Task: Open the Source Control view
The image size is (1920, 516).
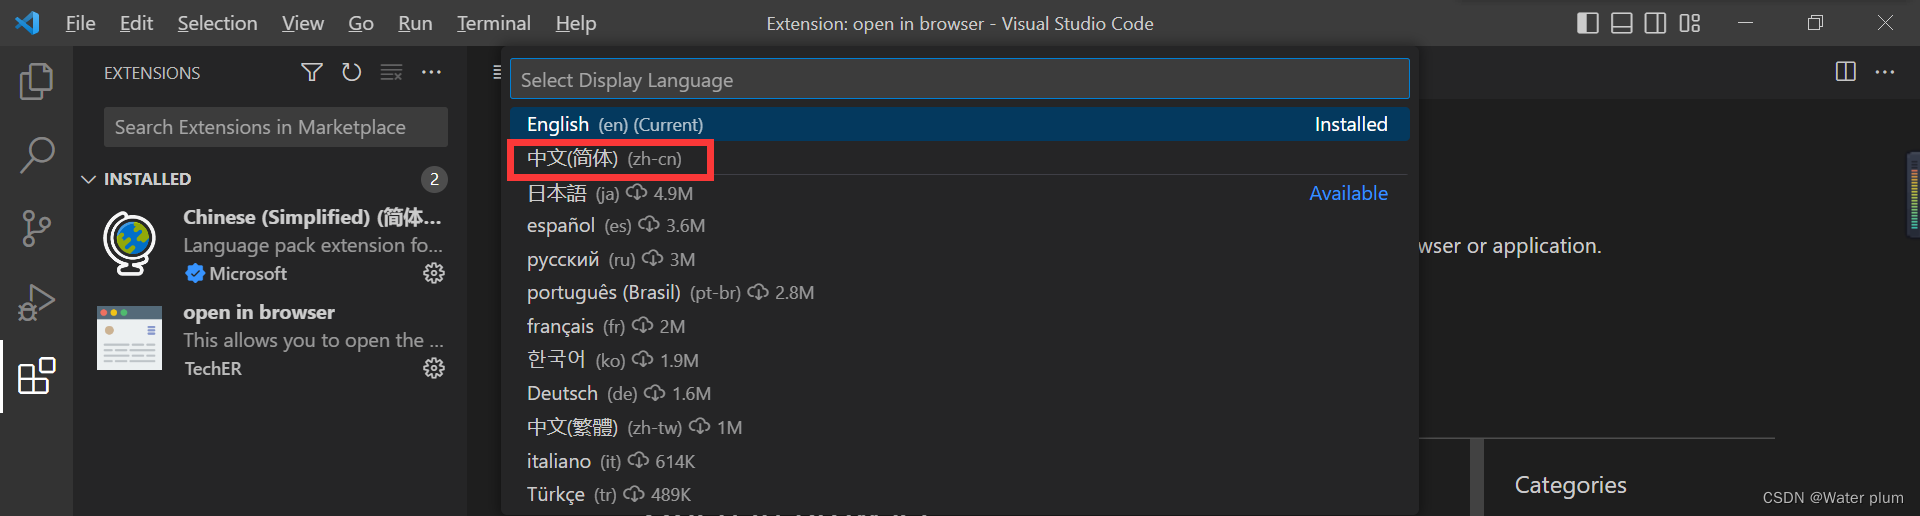Action: 36,228
